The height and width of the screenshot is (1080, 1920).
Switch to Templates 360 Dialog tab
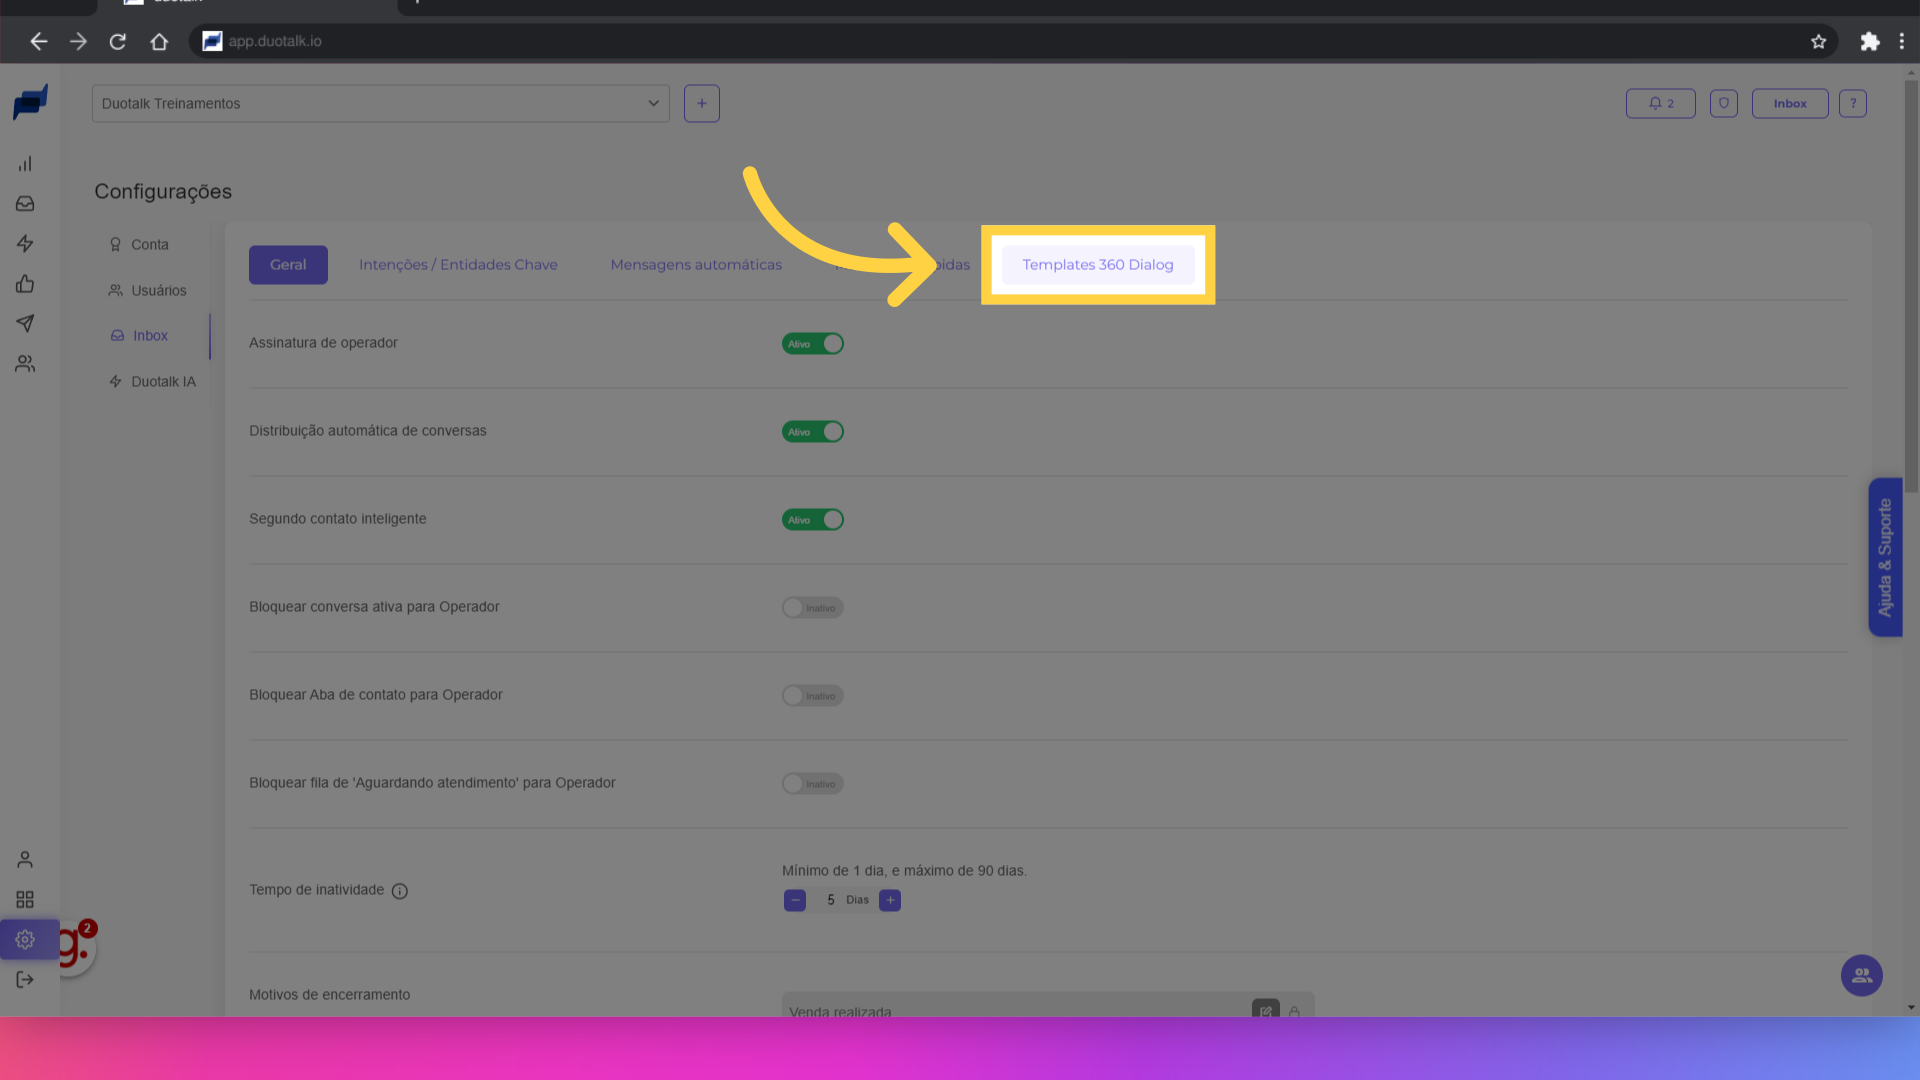(1097, 265)
